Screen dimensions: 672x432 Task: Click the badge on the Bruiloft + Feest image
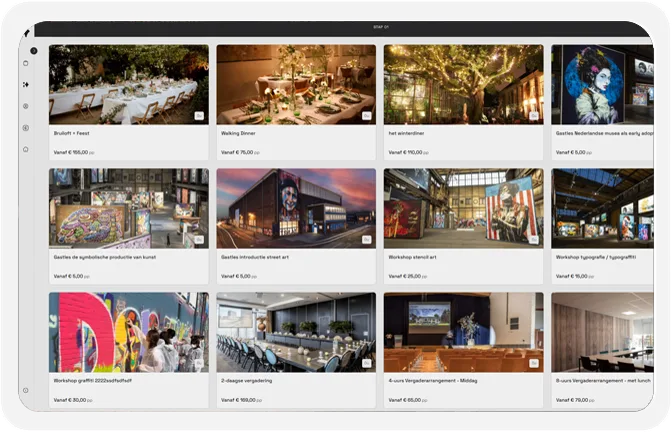(199, 116)
